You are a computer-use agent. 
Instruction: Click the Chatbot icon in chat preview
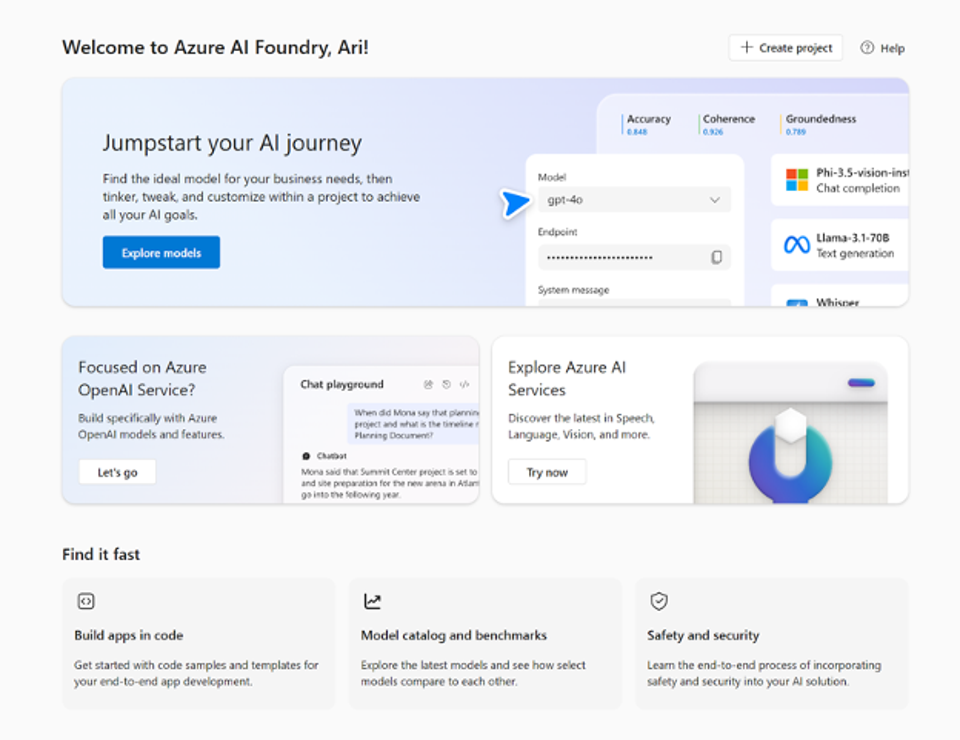(306, 456)
